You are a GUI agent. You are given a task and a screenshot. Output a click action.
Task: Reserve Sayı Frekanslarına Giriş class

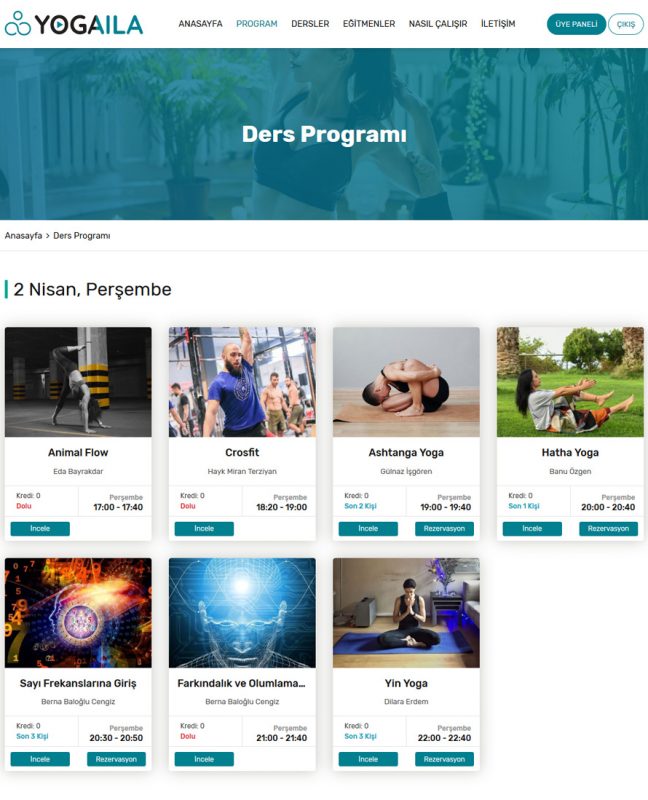[116, 759]
